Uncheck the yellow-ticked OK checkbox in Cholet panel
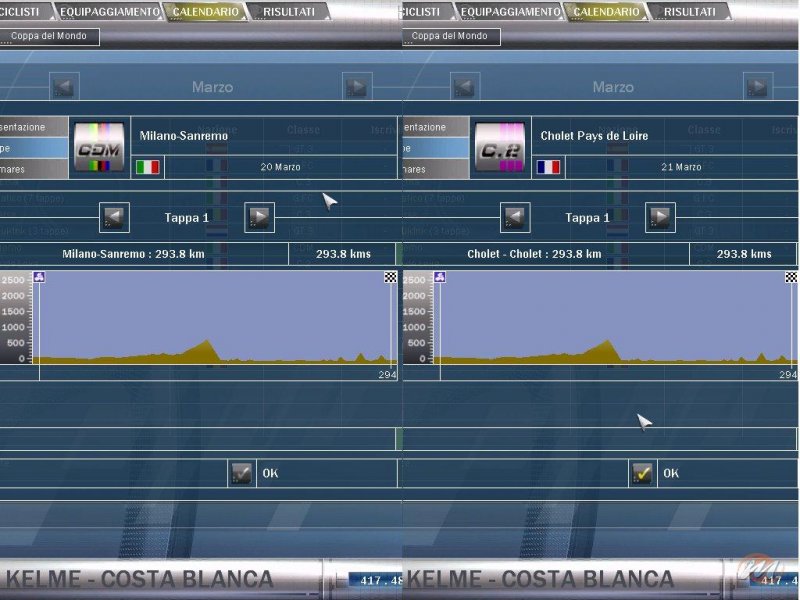800x600 pixels. coord(642,473)
